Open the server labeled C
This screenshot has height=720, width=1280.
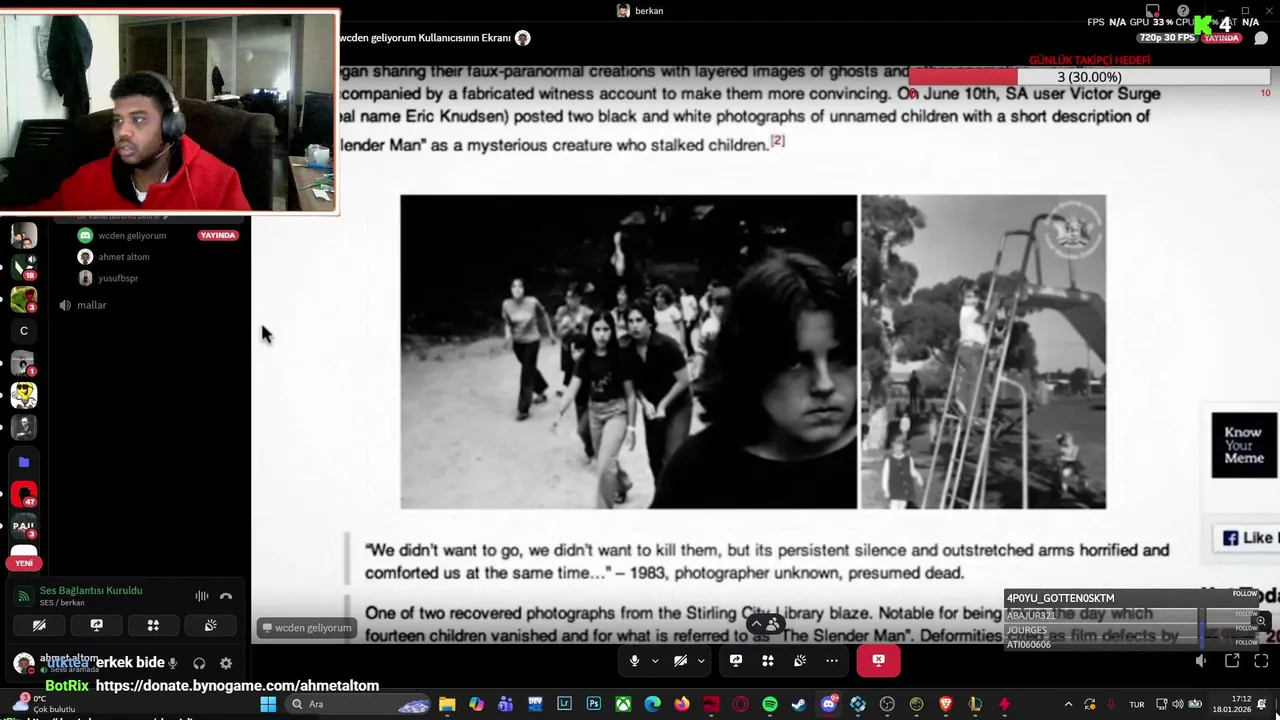pyautogui.click(x=23, y=331)
